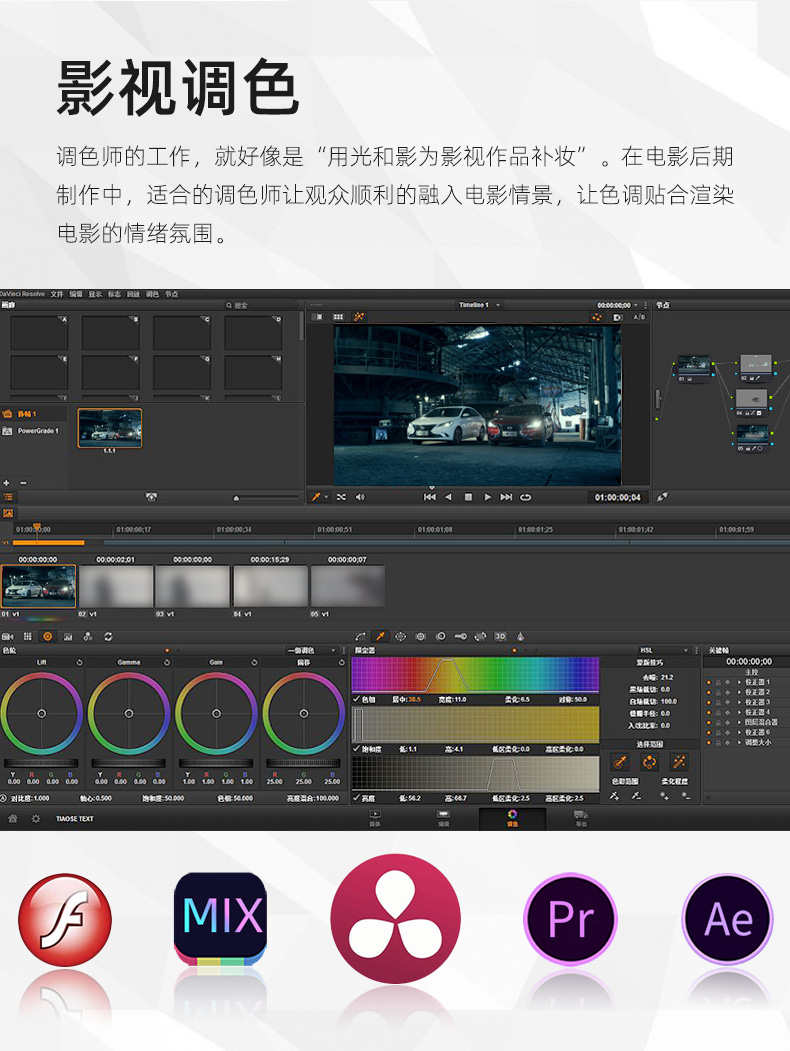Click the DaVinci Resolve logo icon
Screen dimensions: 790x1051
395,918
